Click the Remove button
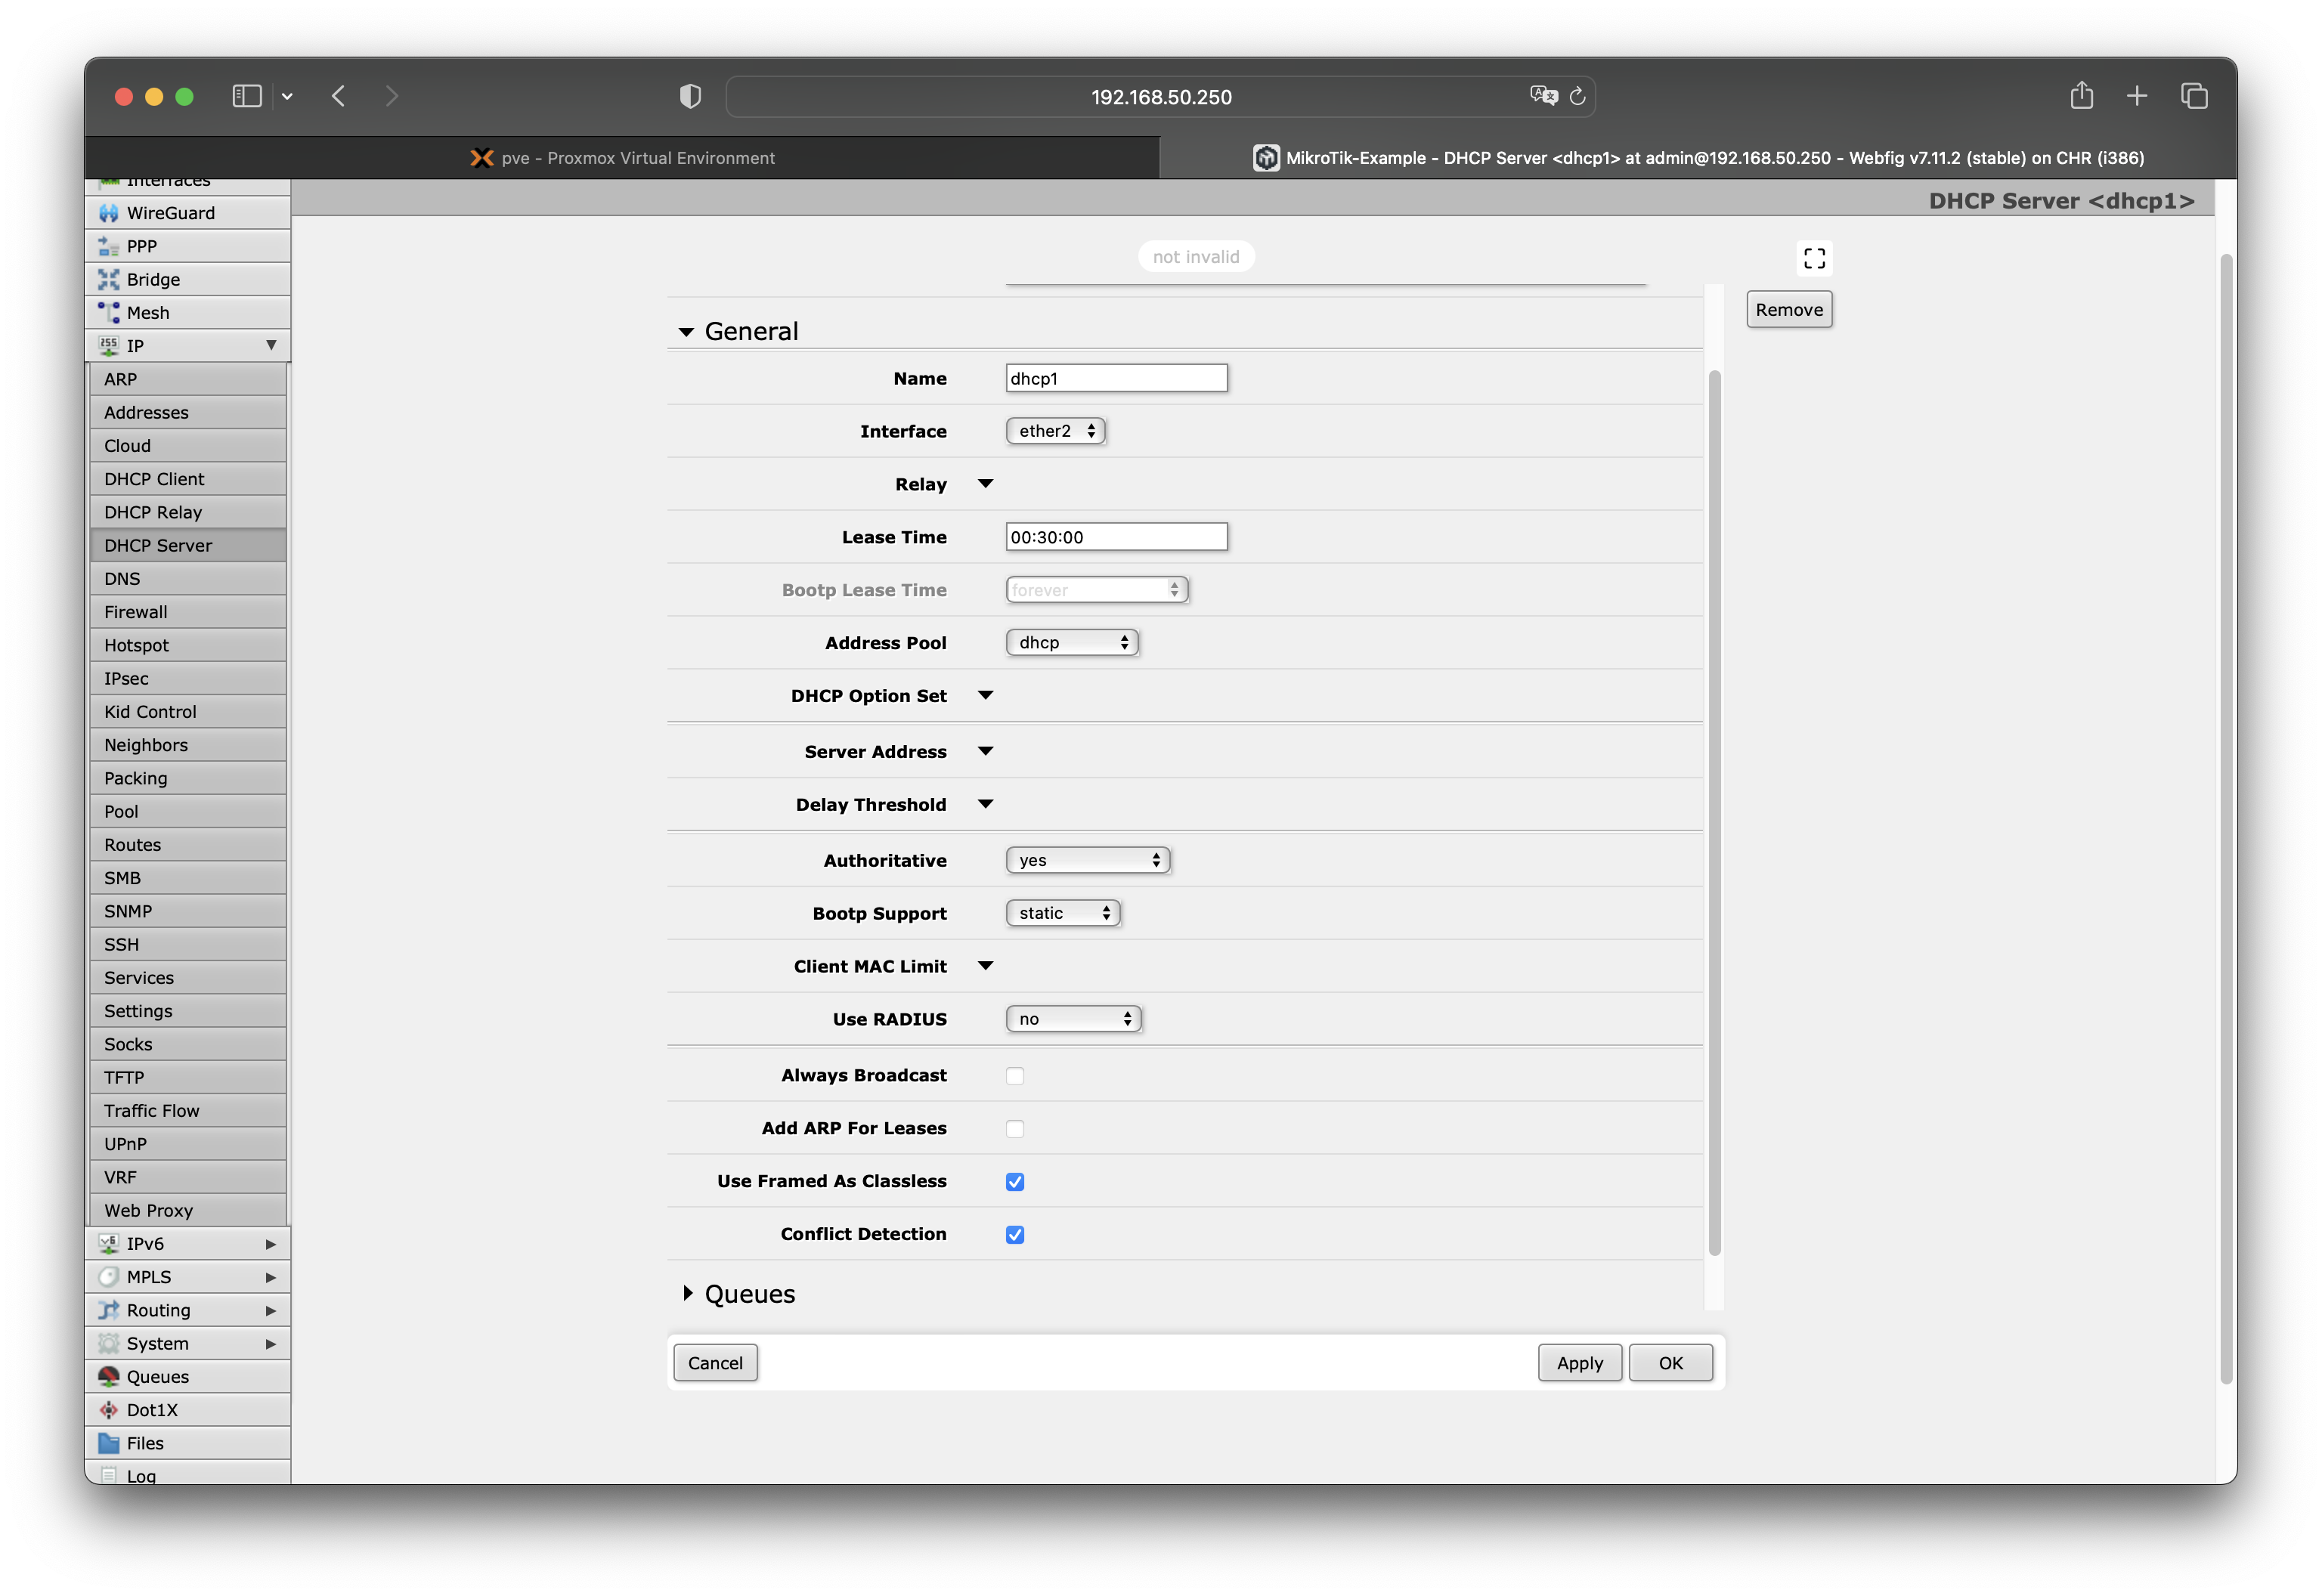The height and width of the screenshot is (1596, 2322). click(1788, 310)
